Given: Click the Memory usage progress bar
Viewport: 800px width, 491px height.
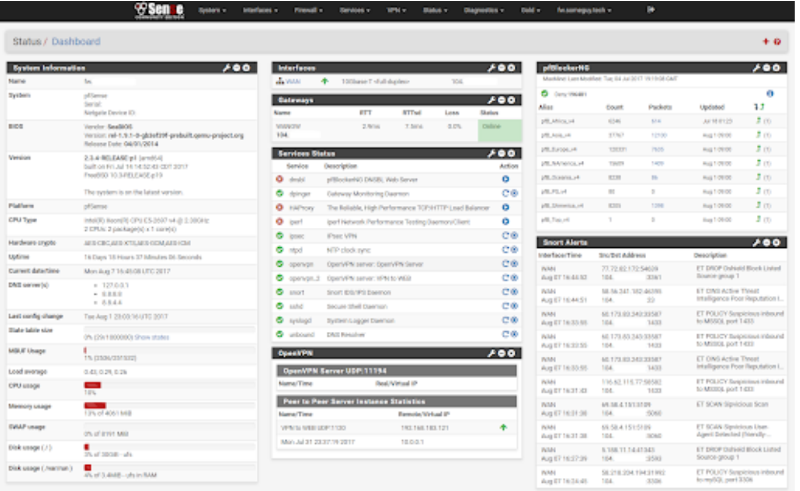Looking at the screenshot, I should click(x=169, y=405).
